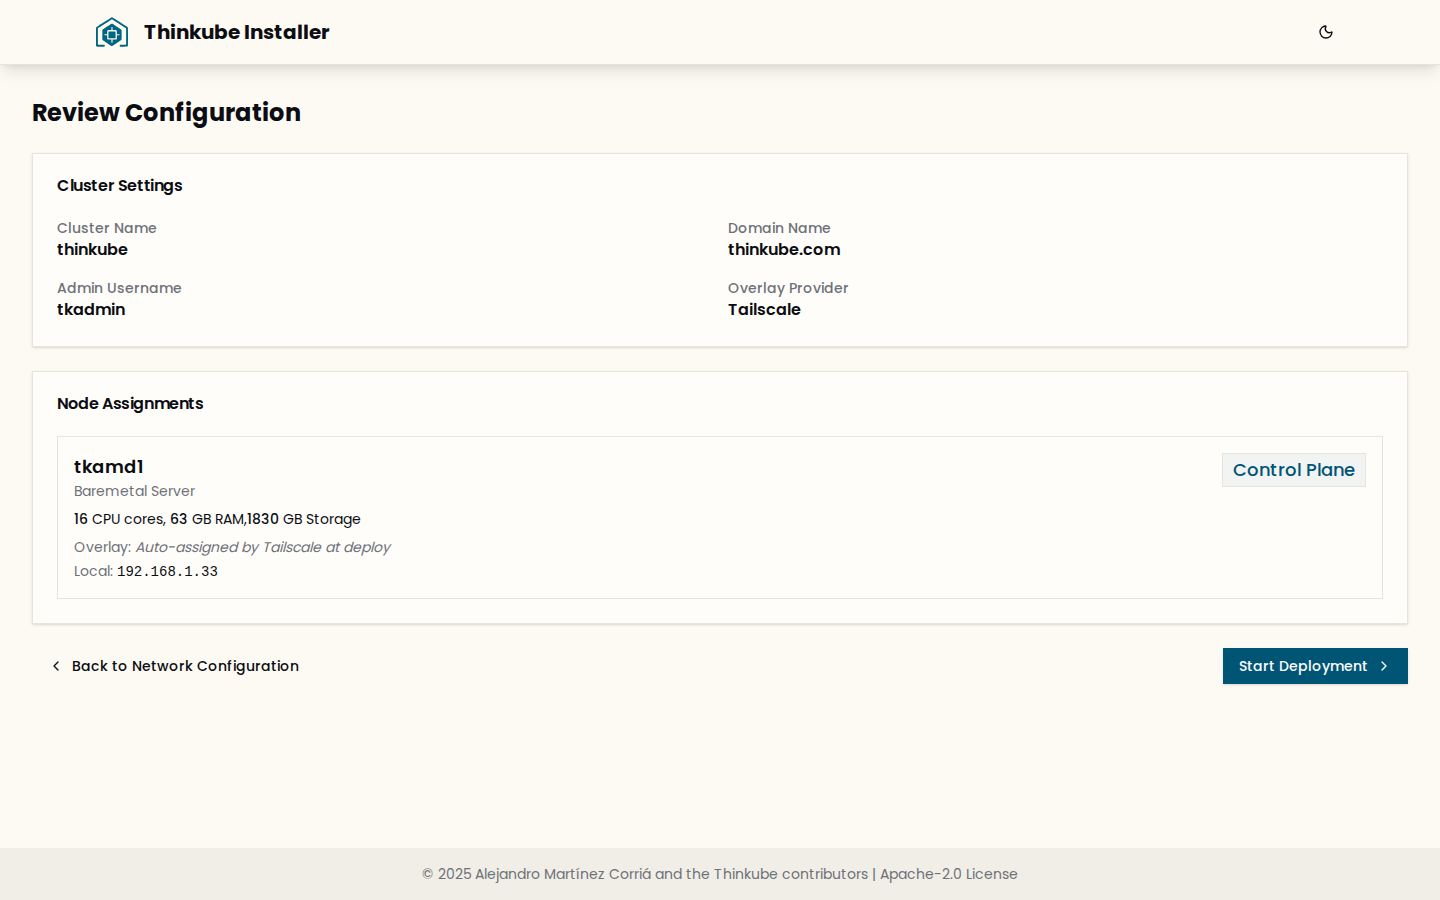This screenshot has width=1440, height=900.
Task: Click the Review Configuration heading
Action: (166, 112)
